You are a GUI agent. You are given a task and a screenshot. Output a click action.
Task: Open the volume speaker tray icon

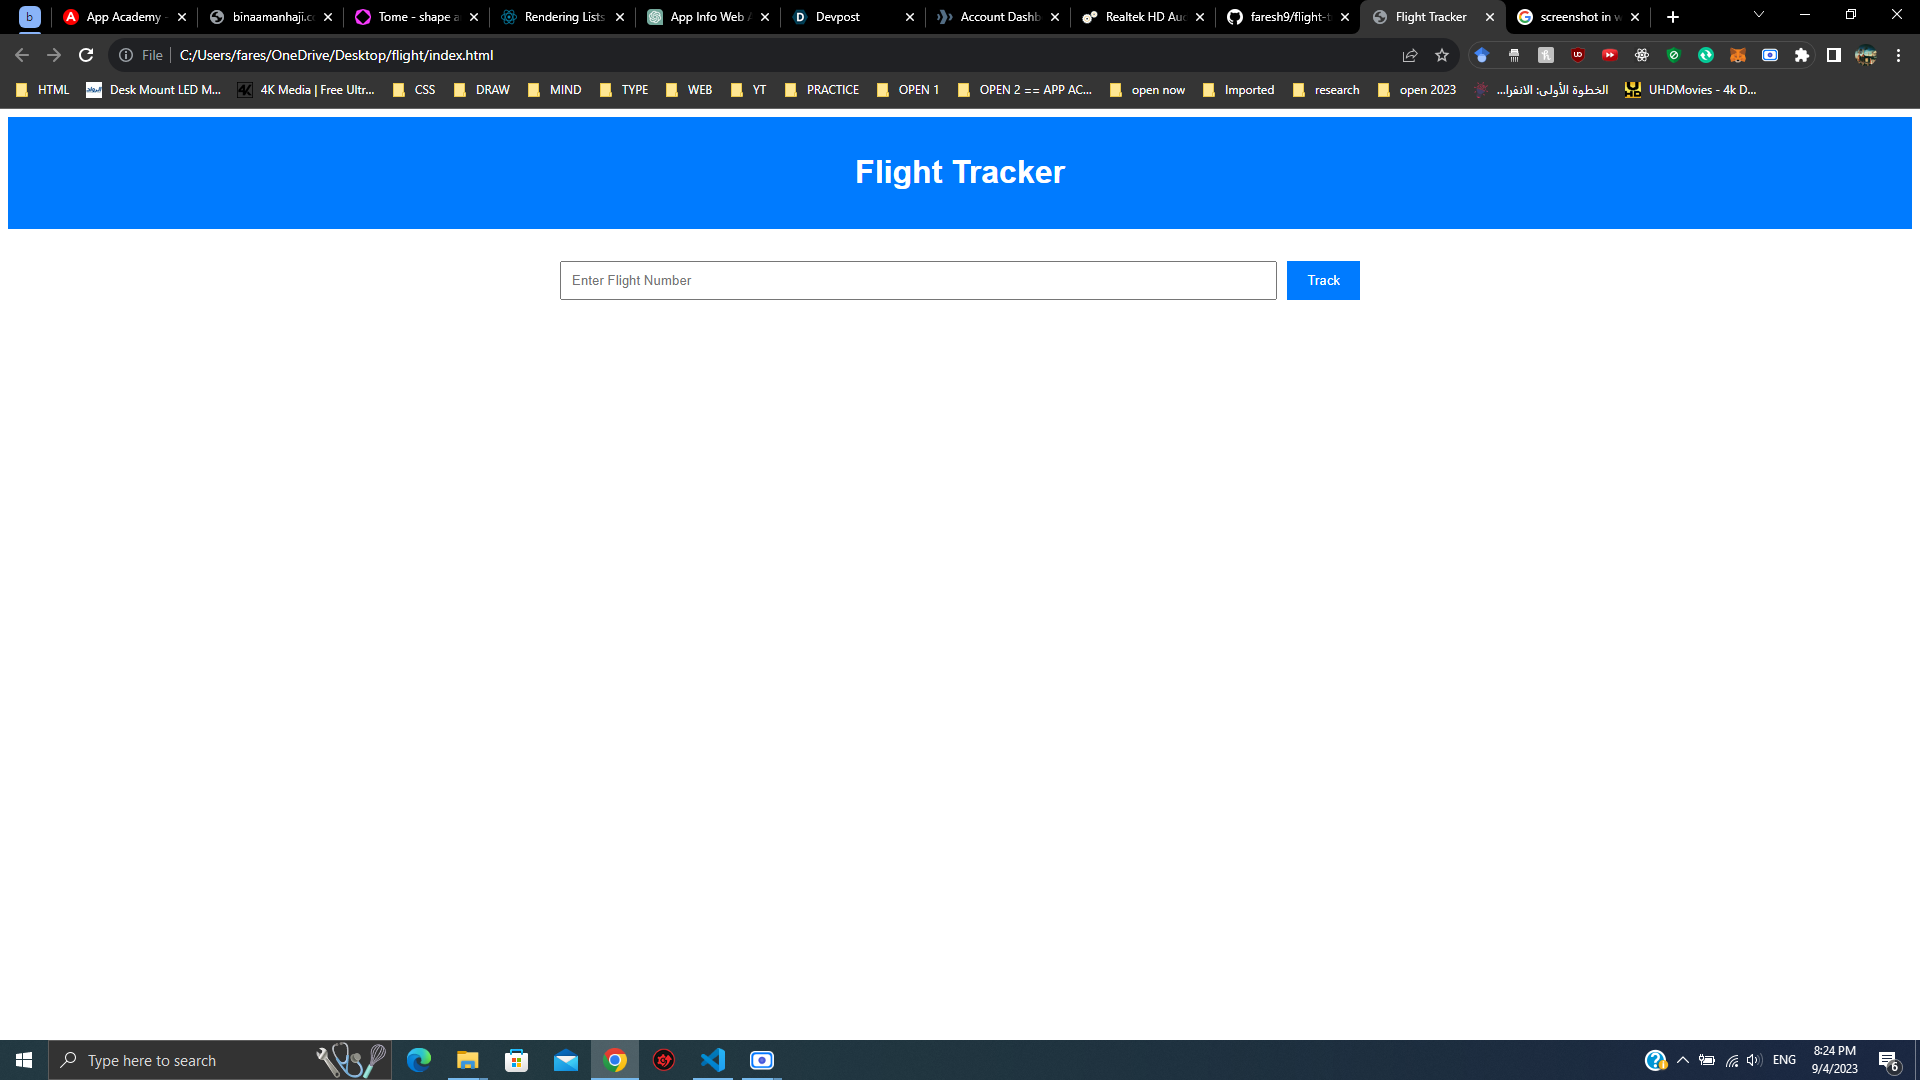coord(1754,1060)
